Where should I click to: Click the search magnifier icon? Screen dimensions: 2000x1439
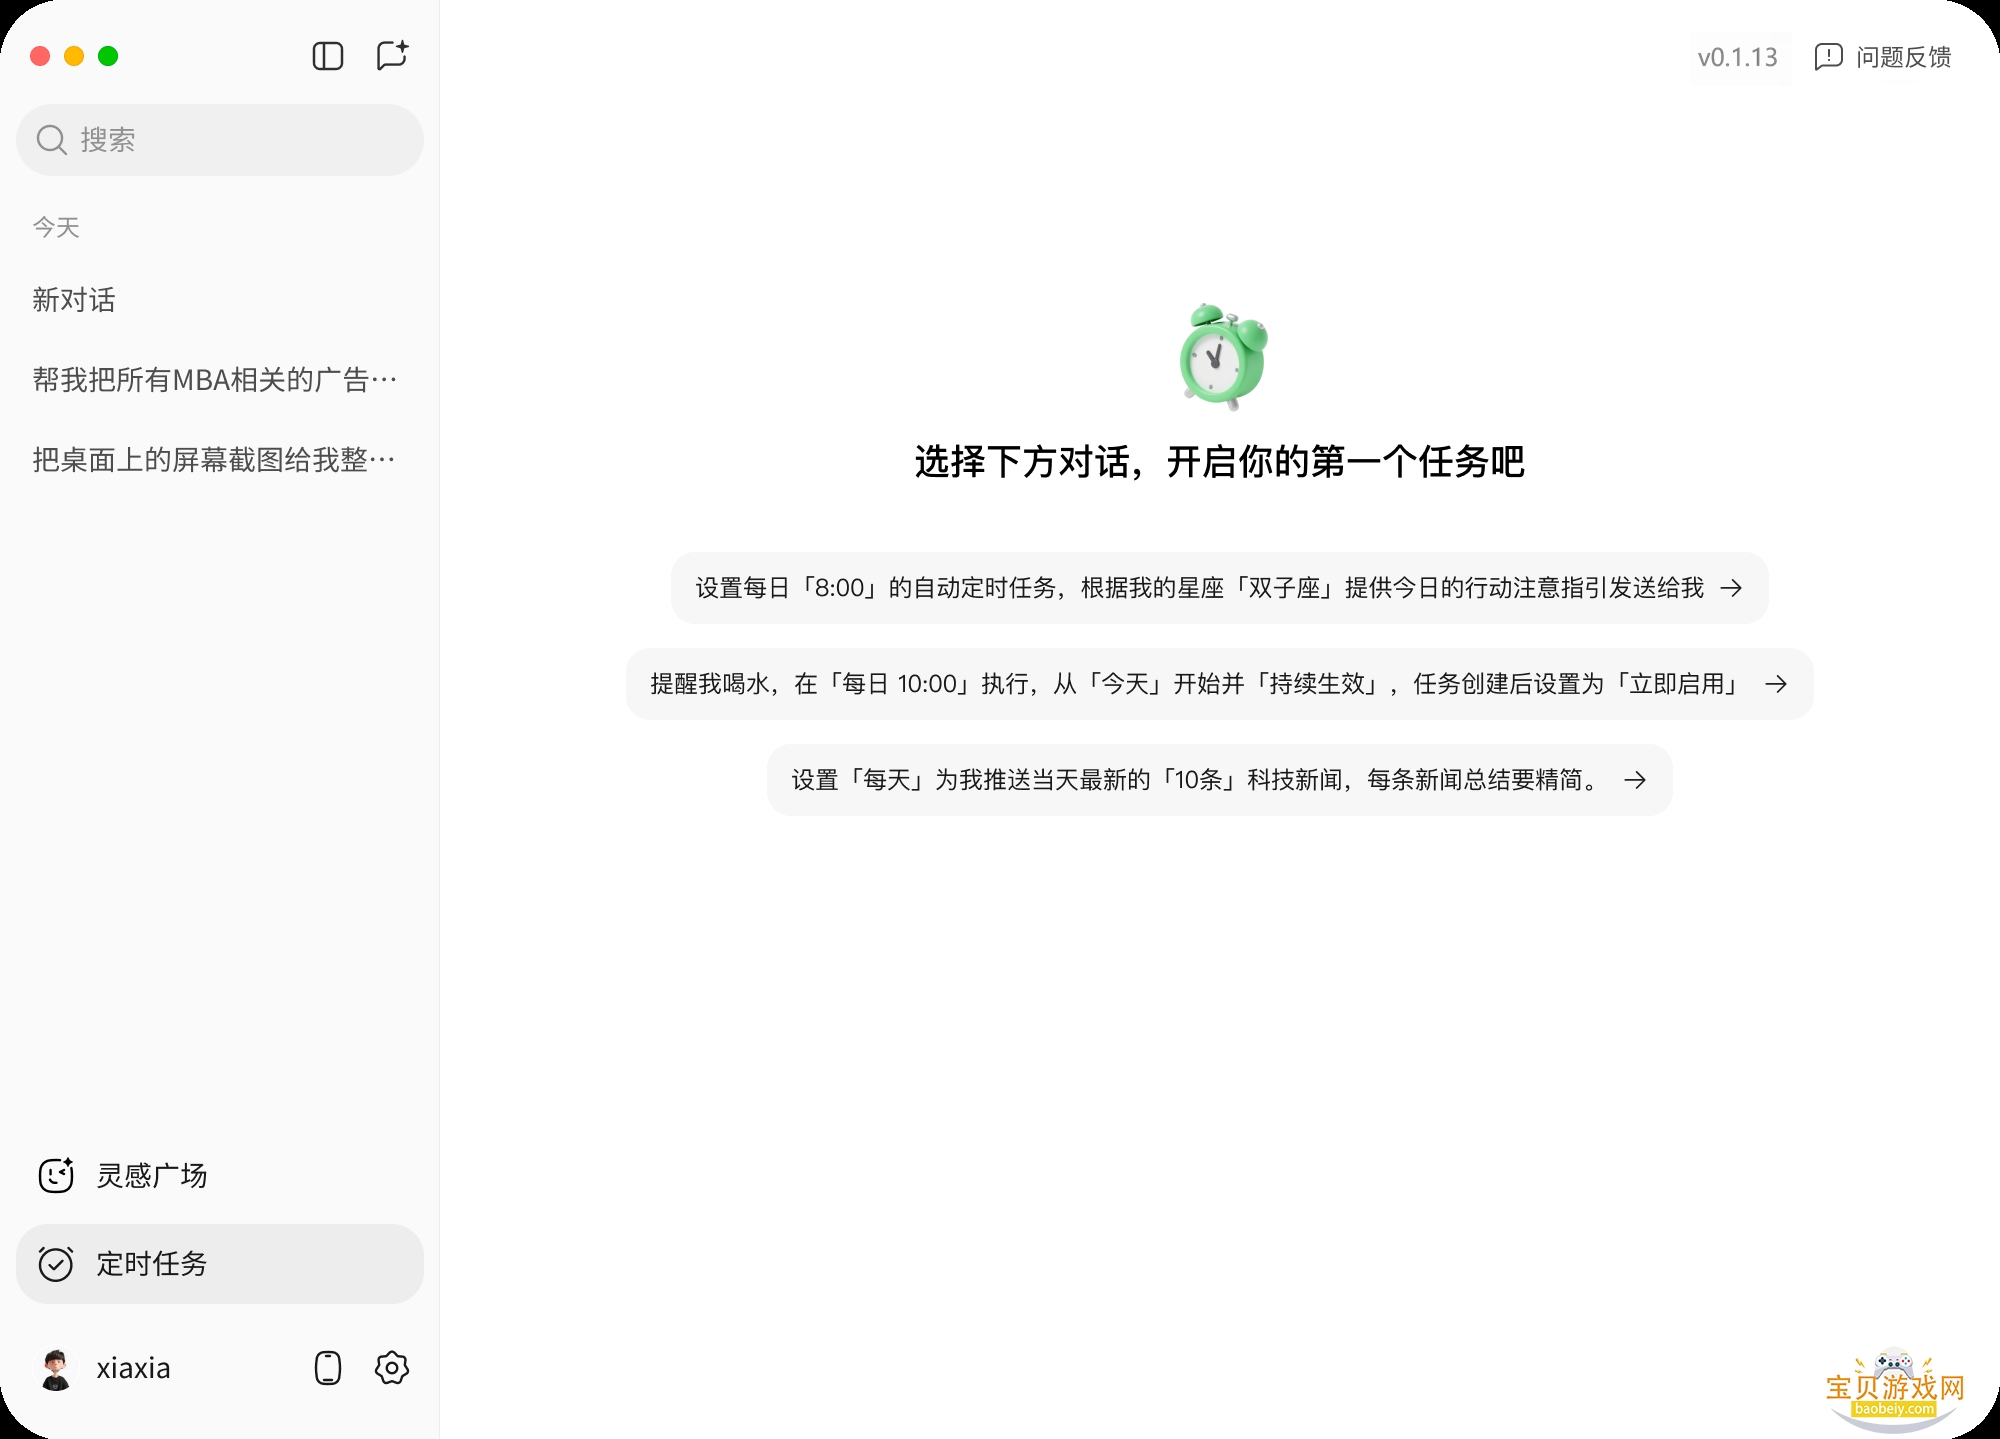tap(51, 140)
